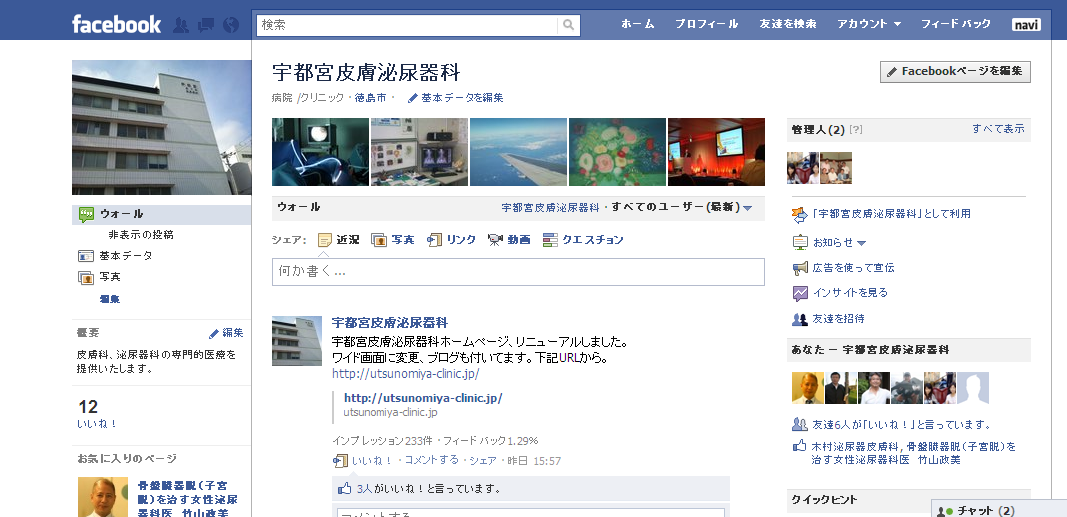The image size is (1067, 517).
Task: Open the messages icon in top bar
Action: point(206,25)
